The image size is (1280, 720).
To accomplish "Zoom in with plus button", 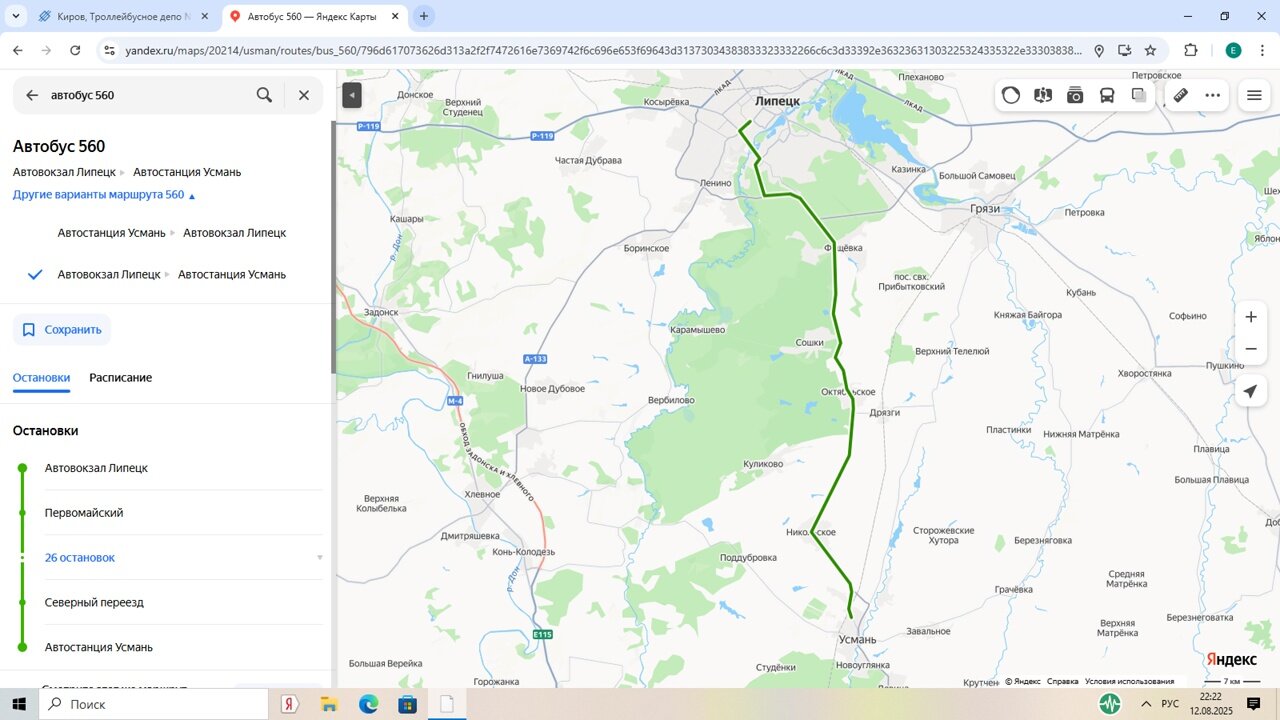I will click(x=1250, y=317).
